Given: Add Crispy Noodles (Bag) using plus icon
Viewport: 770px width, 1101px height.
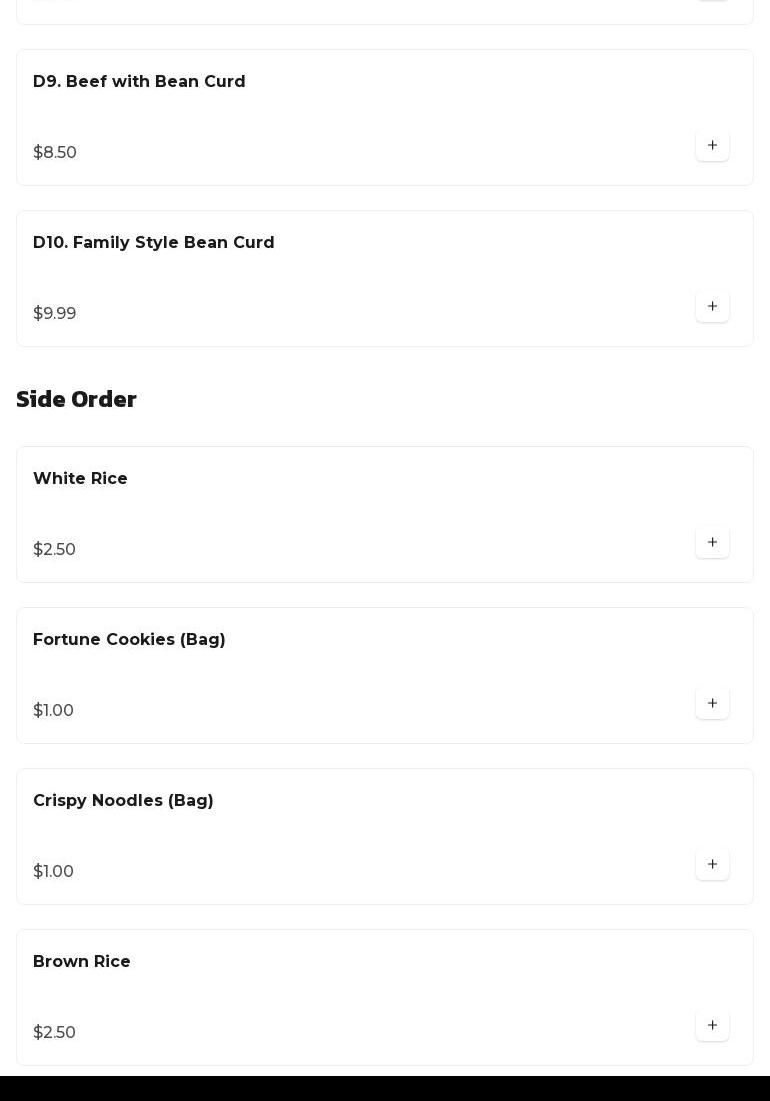Looking at the screenshot, I should coord(712,865).
